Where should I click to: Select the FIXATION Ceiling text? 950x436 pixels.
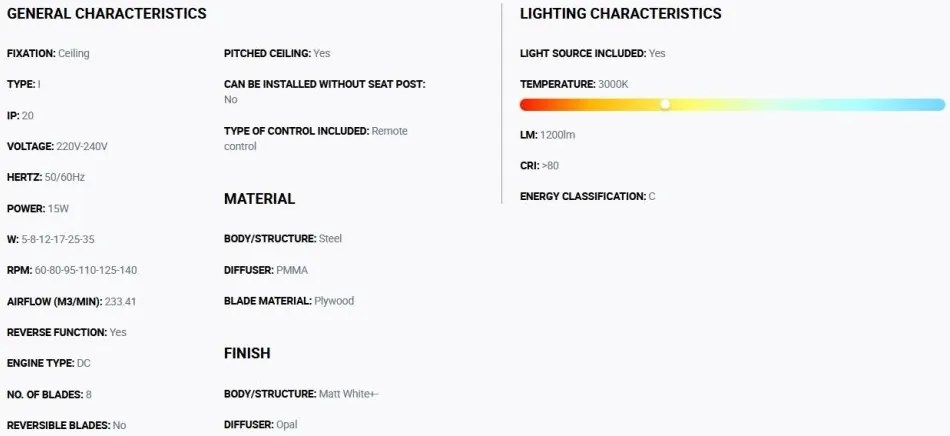[48, 53]
